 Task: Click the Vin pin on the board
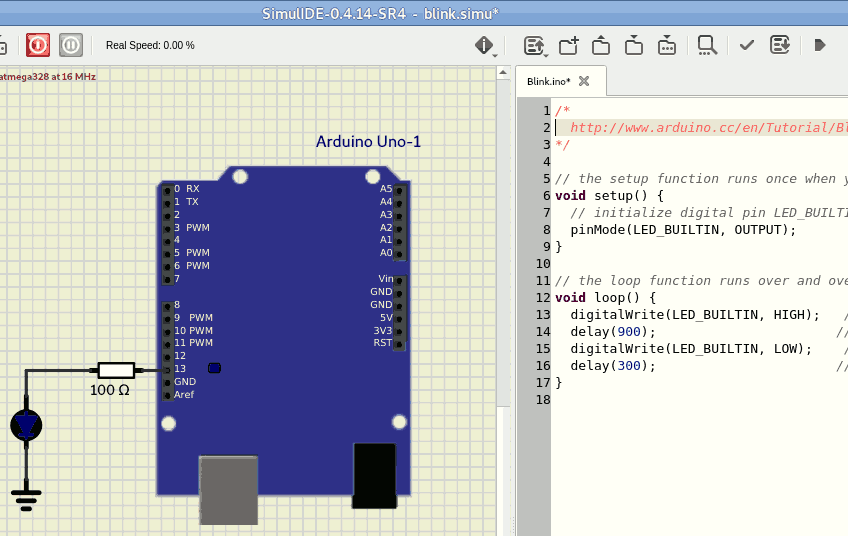click(399, 280)
